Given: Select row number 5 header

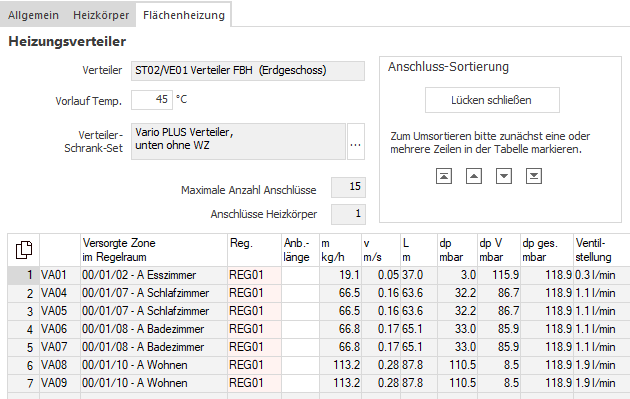Looking at the screenshot, I should [x=23, y=347].
